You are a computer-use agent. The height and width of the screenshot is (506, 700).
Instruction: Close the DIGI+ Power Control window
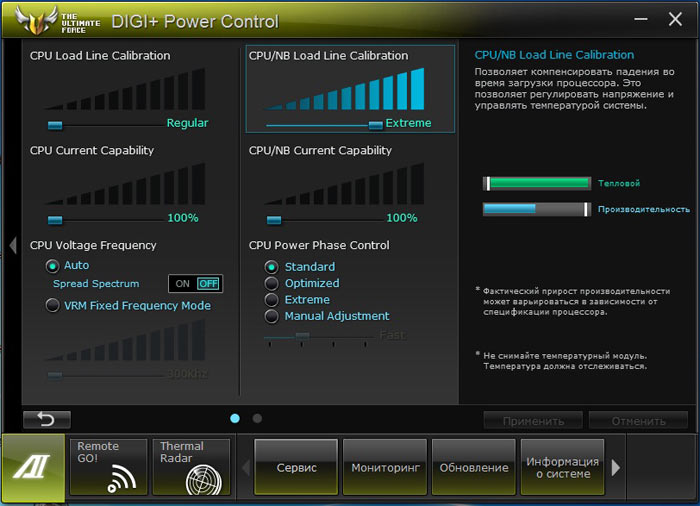pos(675,19)
